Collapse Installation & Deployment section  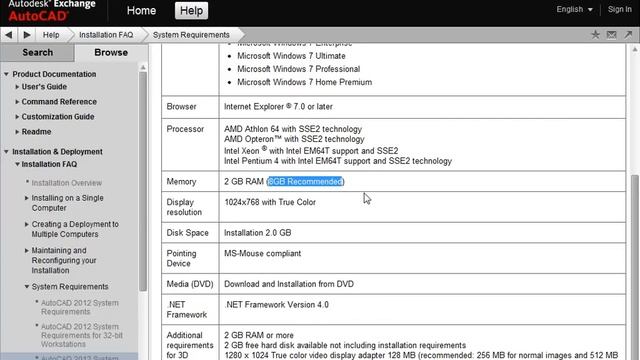tap(7, 152)
